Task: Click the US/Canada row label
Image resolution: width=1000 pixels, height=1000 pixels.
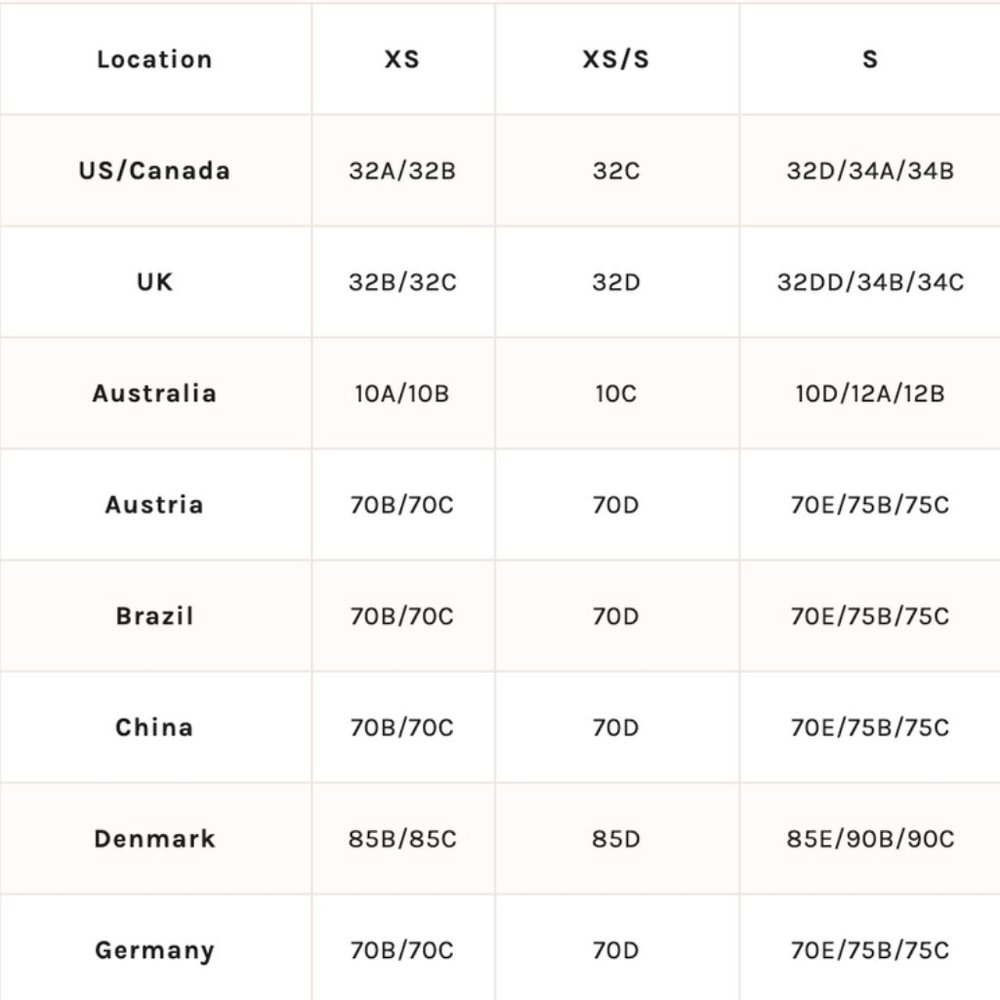Action: [x=154, y=171]
